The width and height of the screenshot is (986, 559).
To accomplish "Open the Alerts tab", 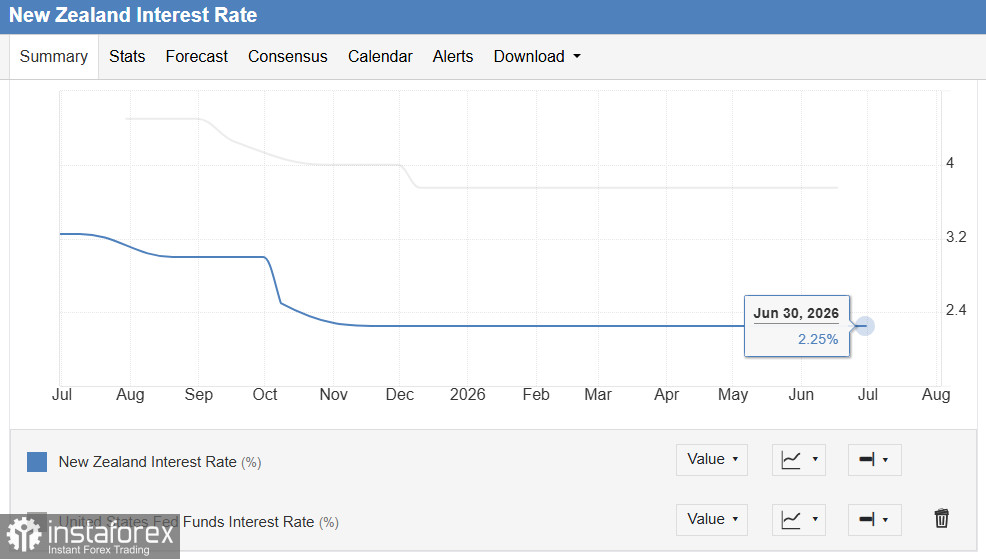I will pyautogui.click(x=453, y=57).
